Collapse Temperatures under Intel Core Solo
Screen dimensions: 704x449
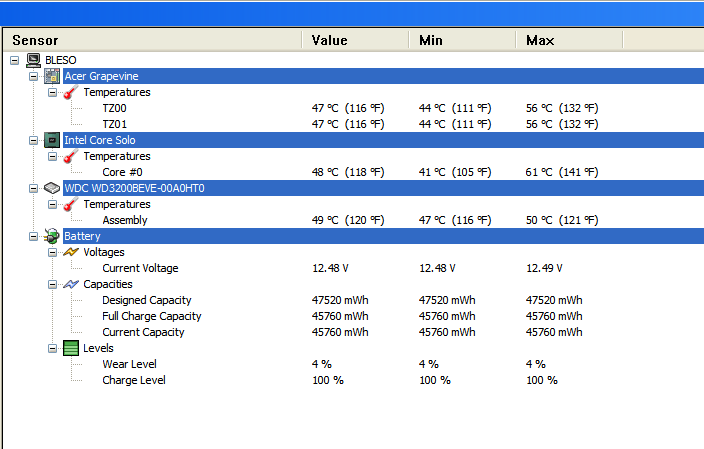52,156
